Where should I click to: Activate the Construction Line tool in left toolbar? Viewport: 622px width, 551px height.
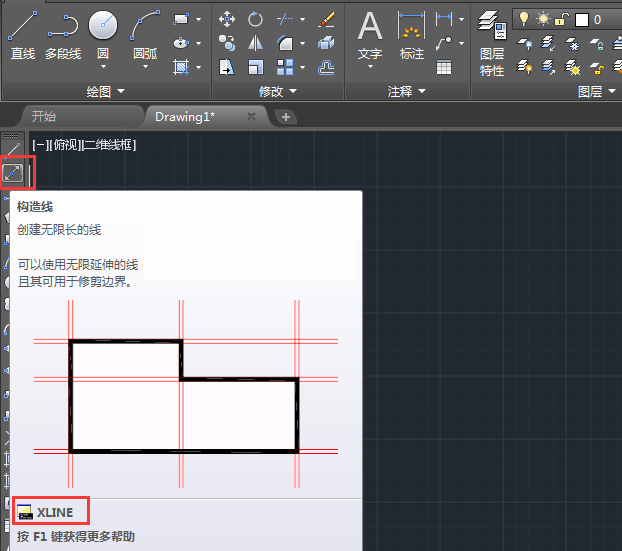pos(12,173)
